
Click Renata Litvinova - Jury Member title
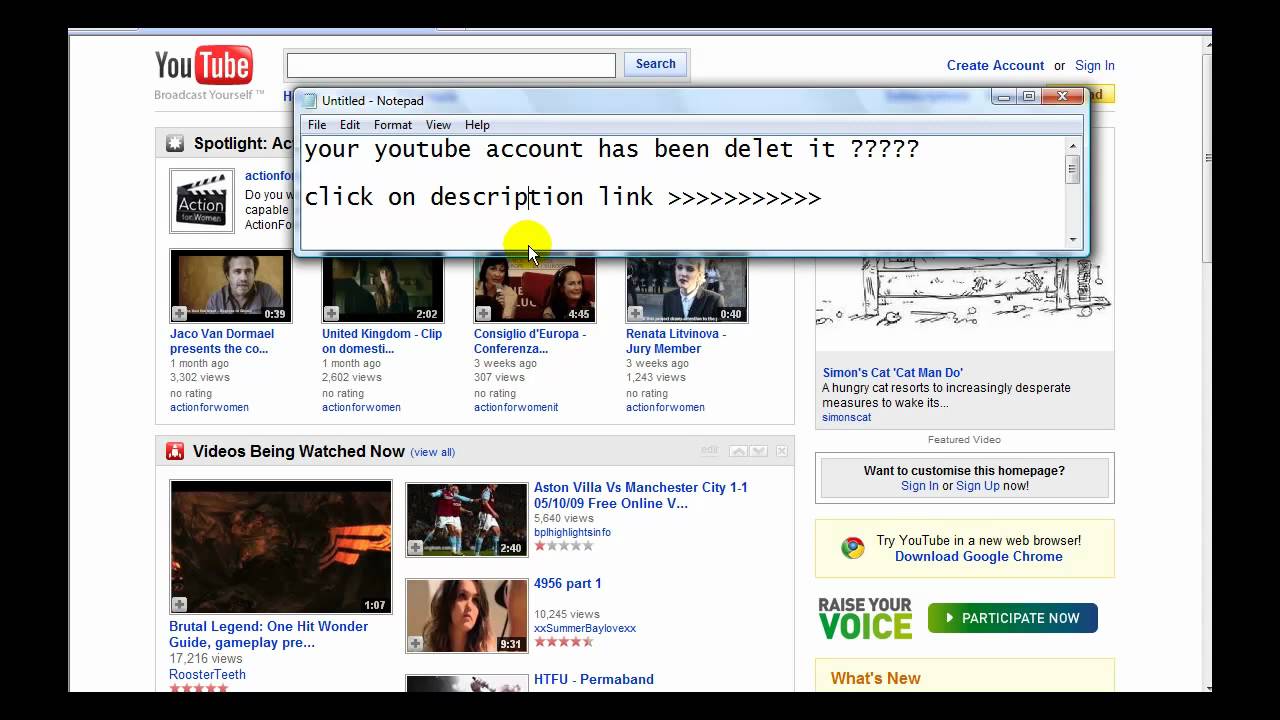[x=676, y=341]
